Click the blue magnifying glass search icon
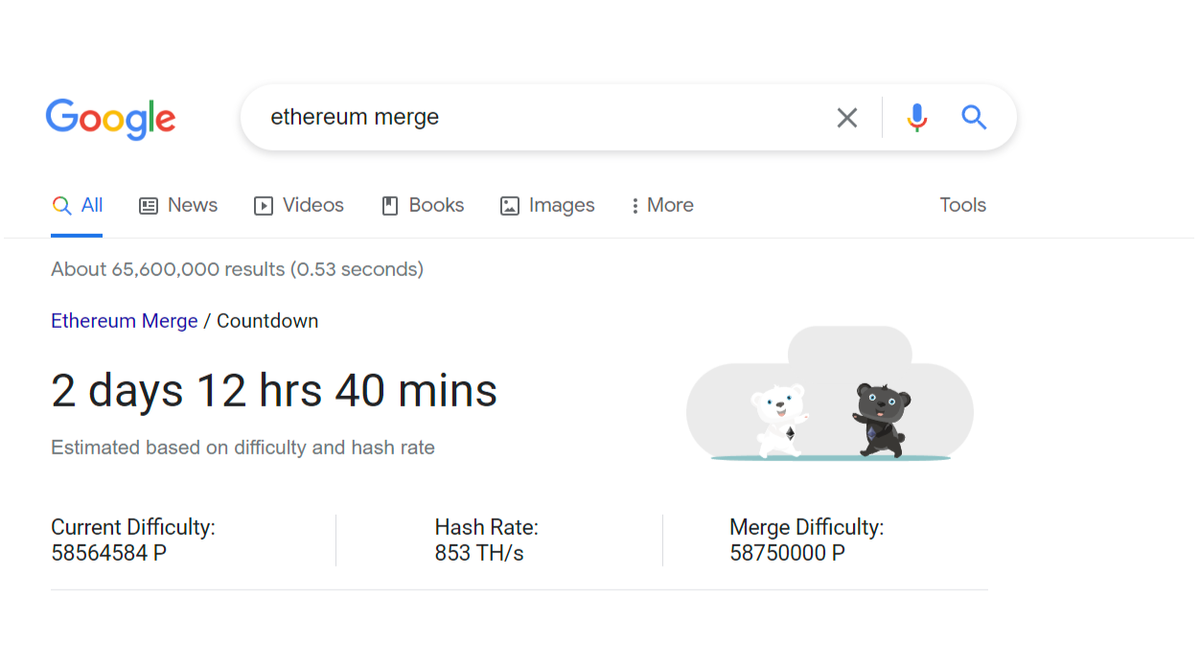 click(974, 118)
